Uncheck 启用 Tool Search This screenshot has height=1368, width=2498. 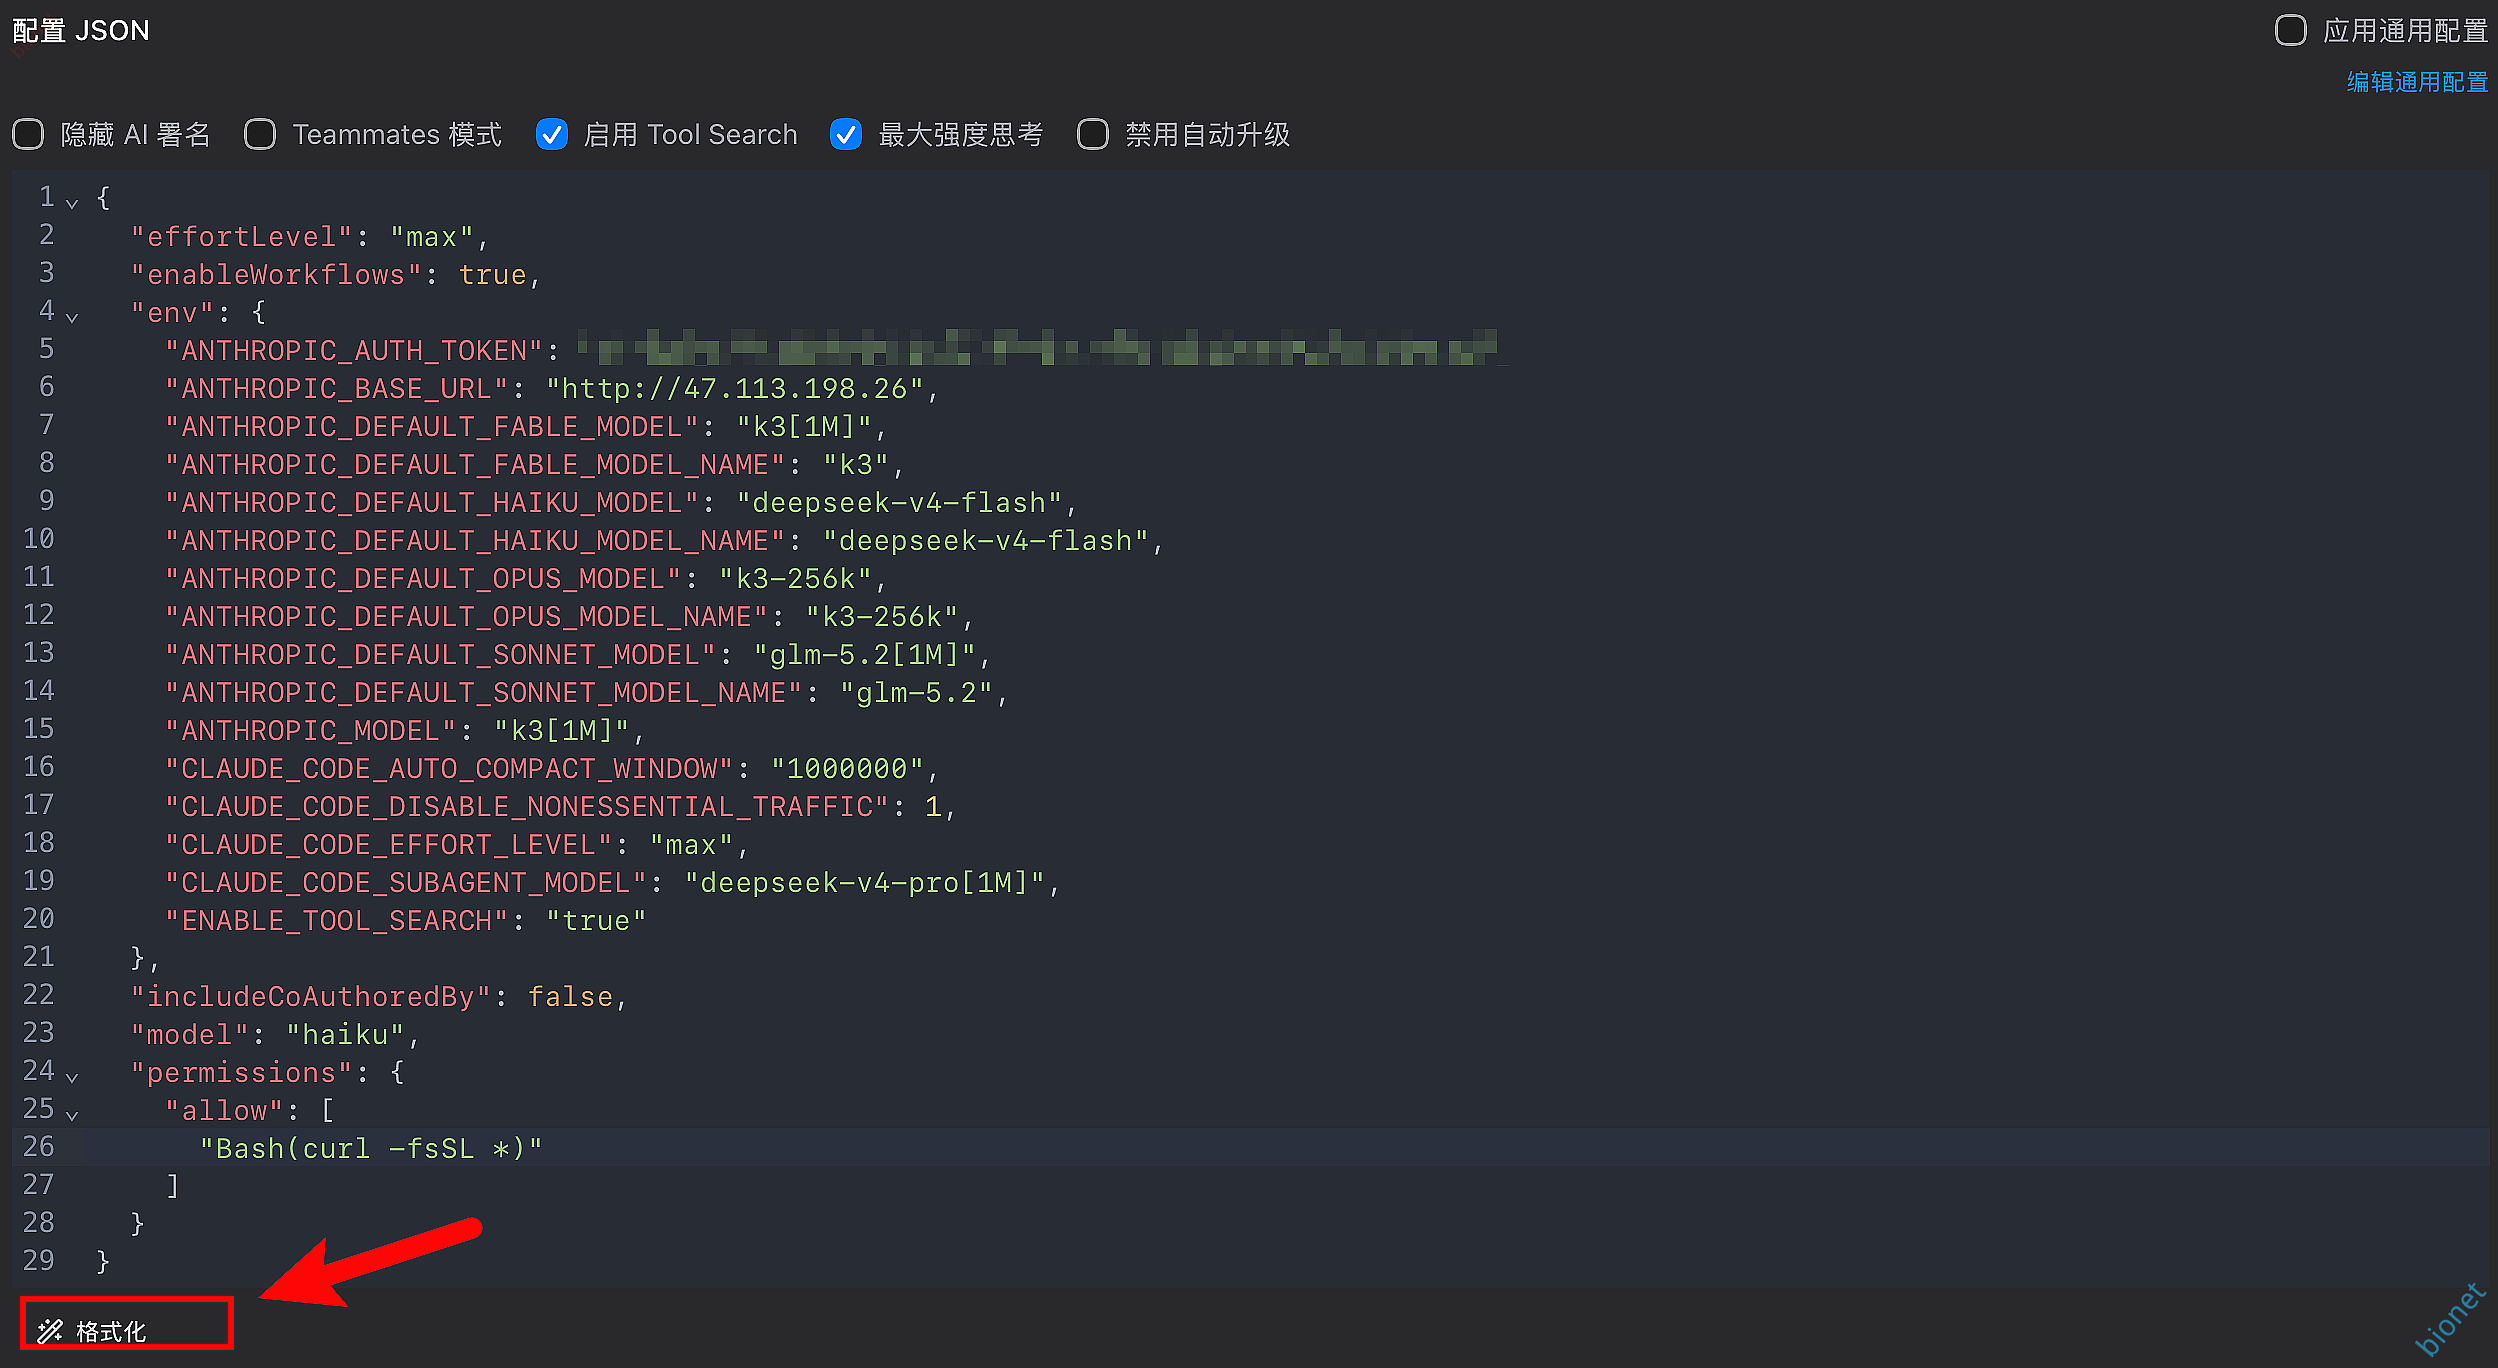click(552, 134)
